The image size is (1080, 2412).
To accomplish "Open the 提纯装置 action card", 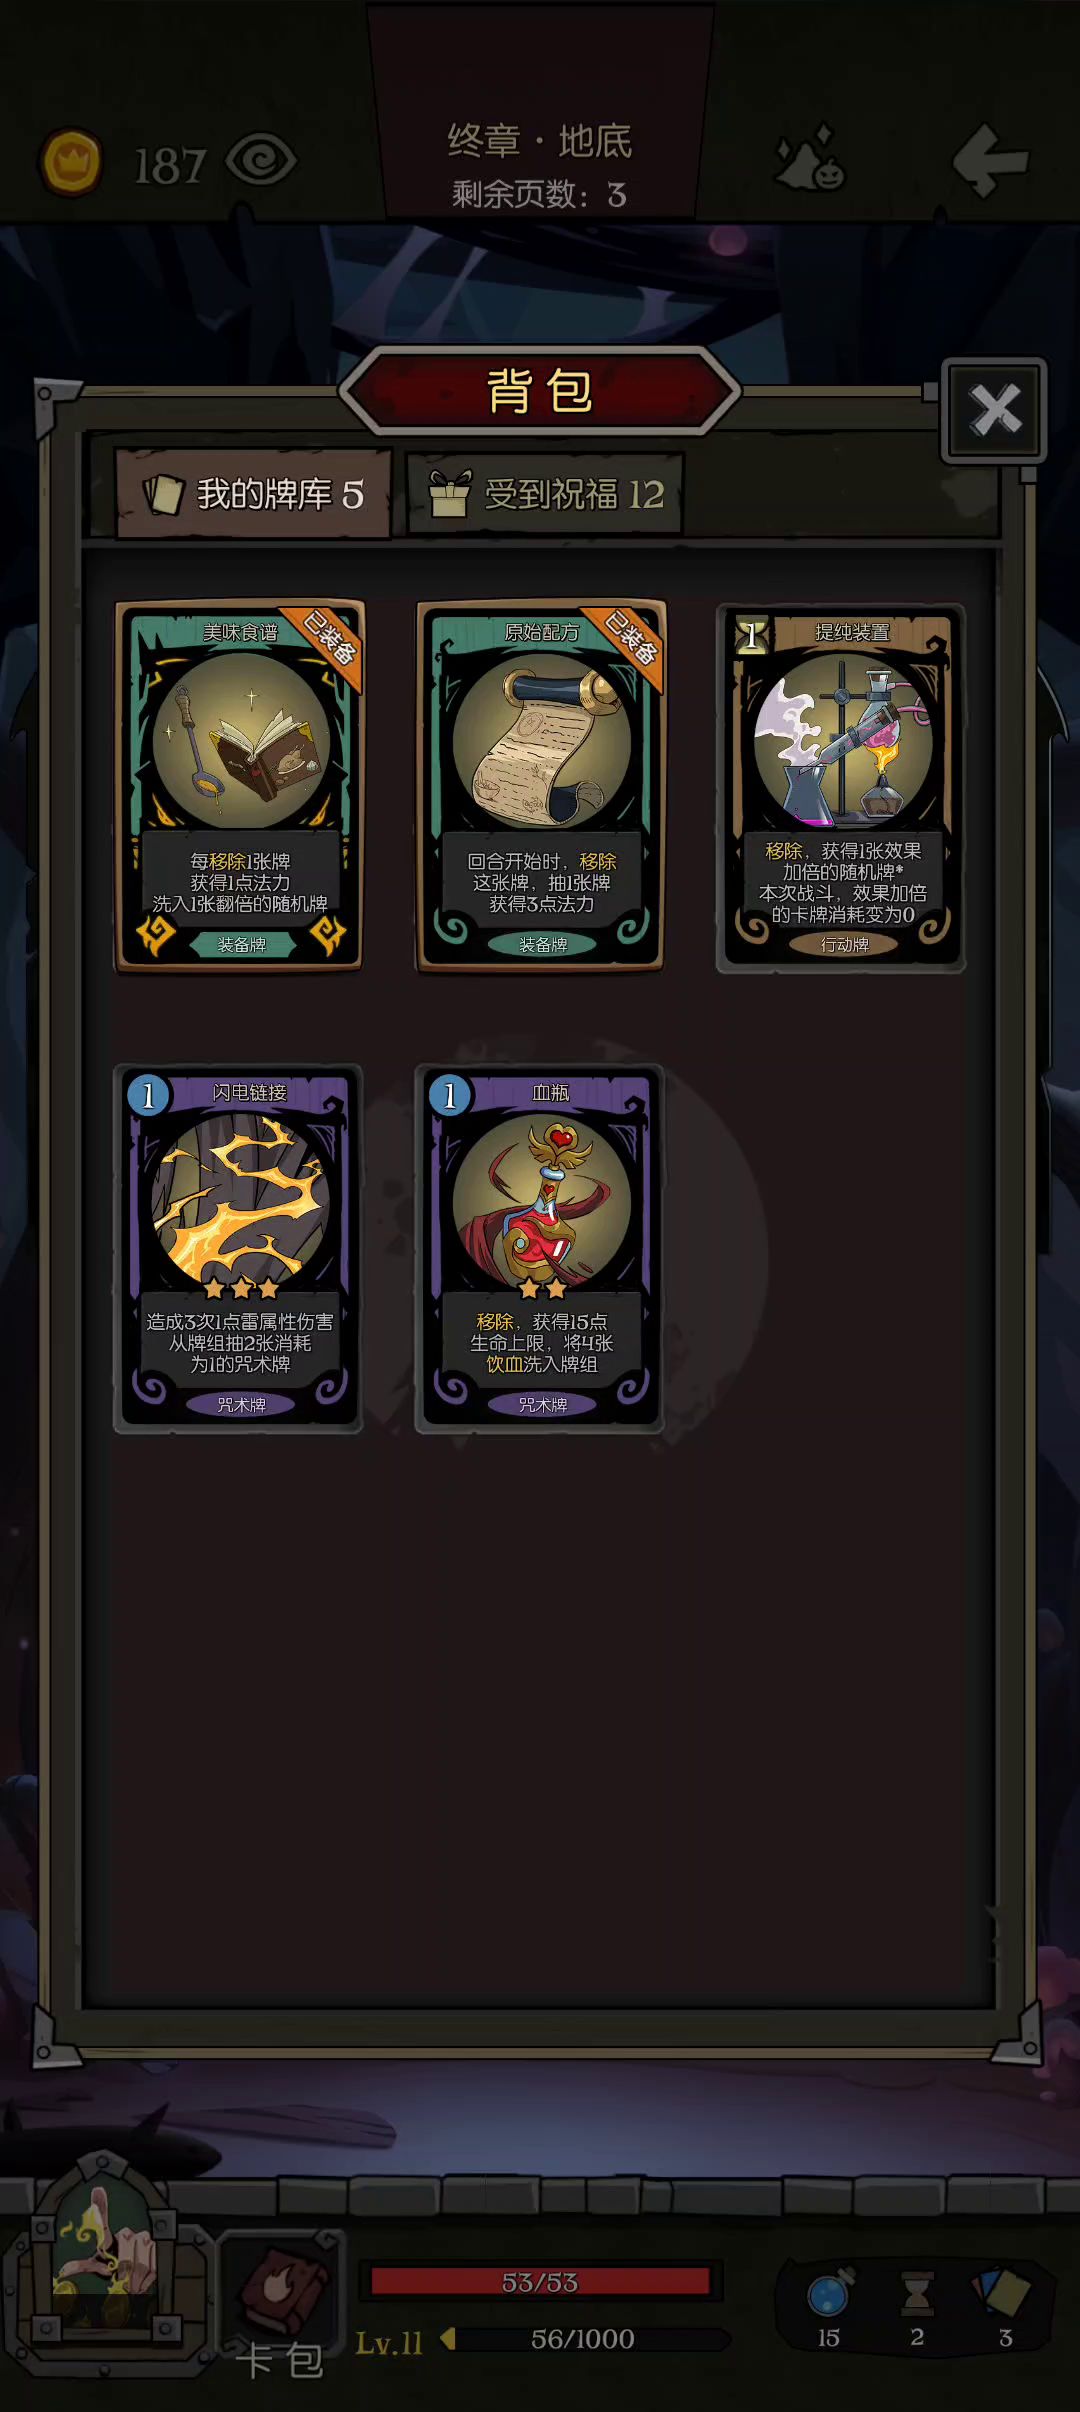I will click(x=841, y=787).
